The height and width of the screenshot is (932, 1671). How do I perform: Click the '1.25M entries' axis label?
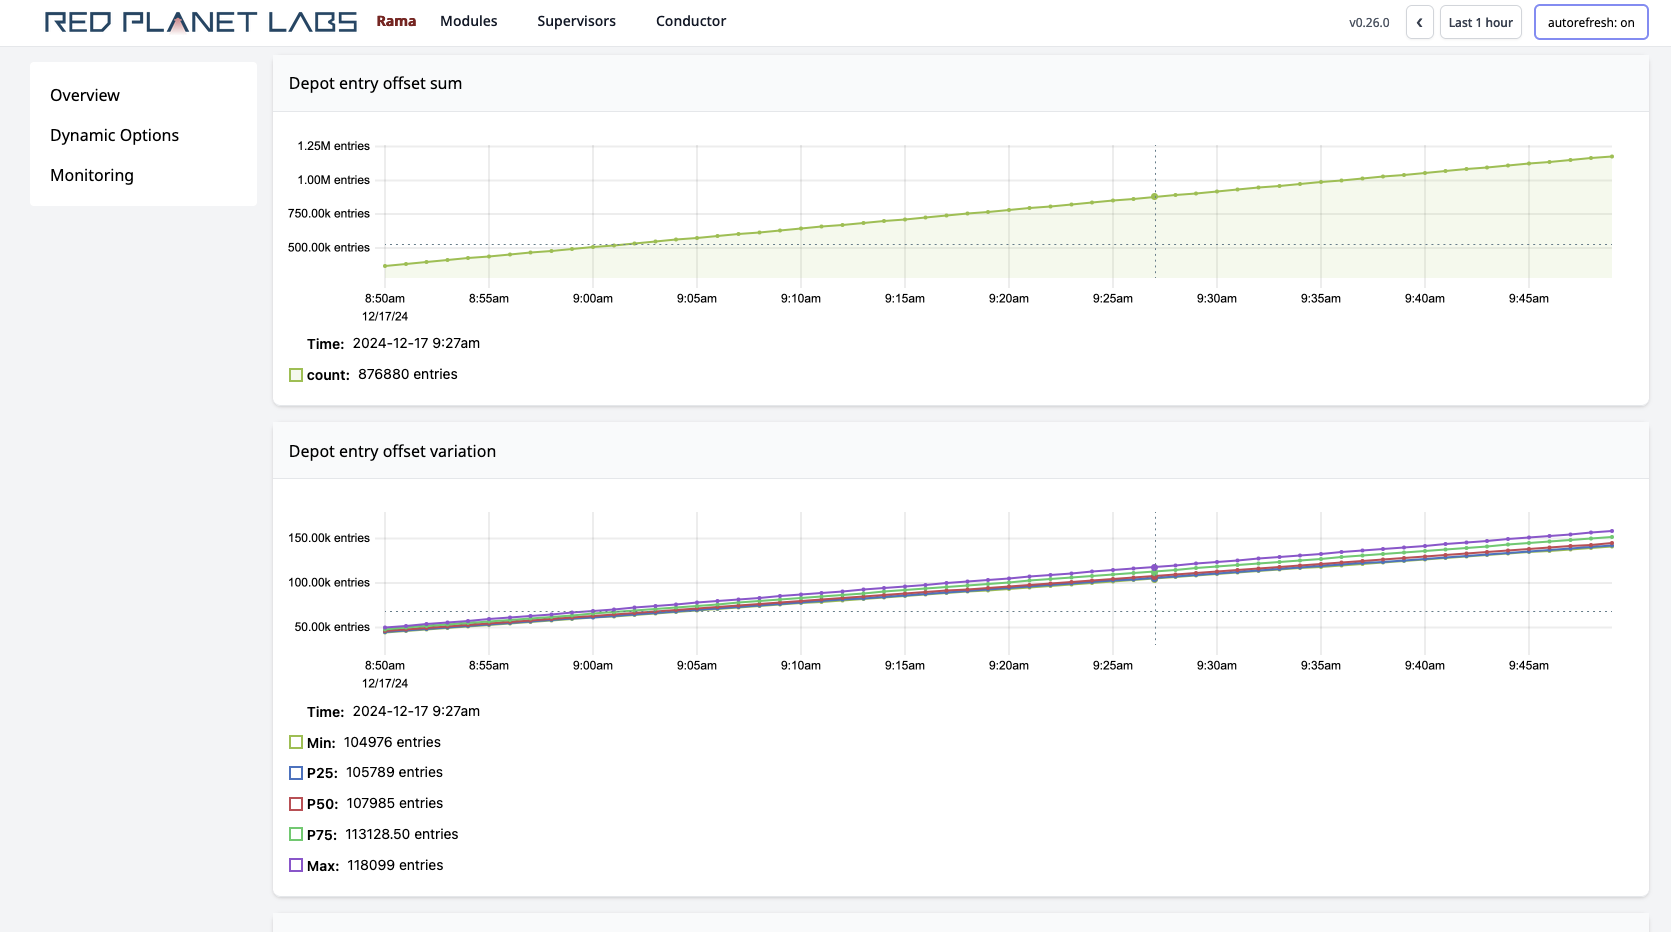333,146
